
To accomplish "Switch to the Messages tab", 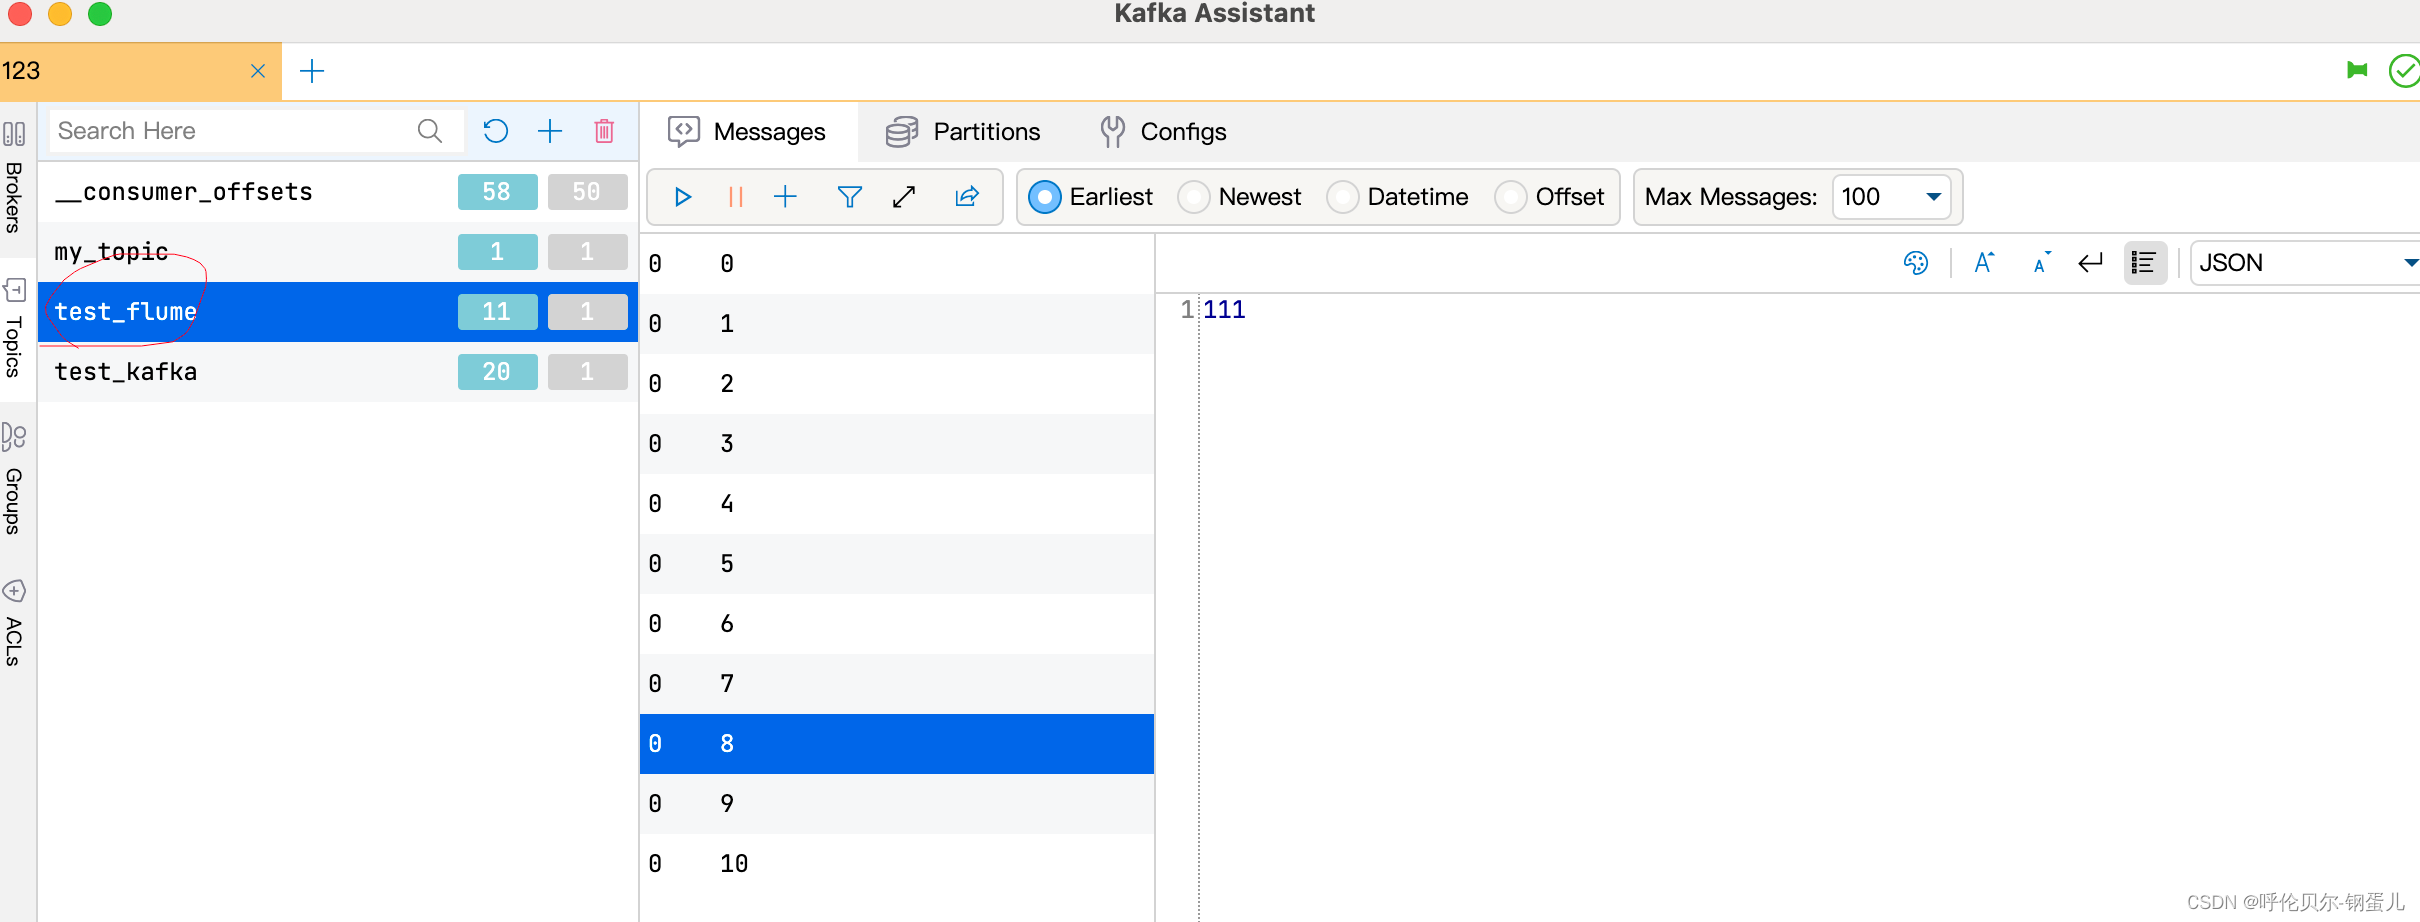I will tap(748, 132).
